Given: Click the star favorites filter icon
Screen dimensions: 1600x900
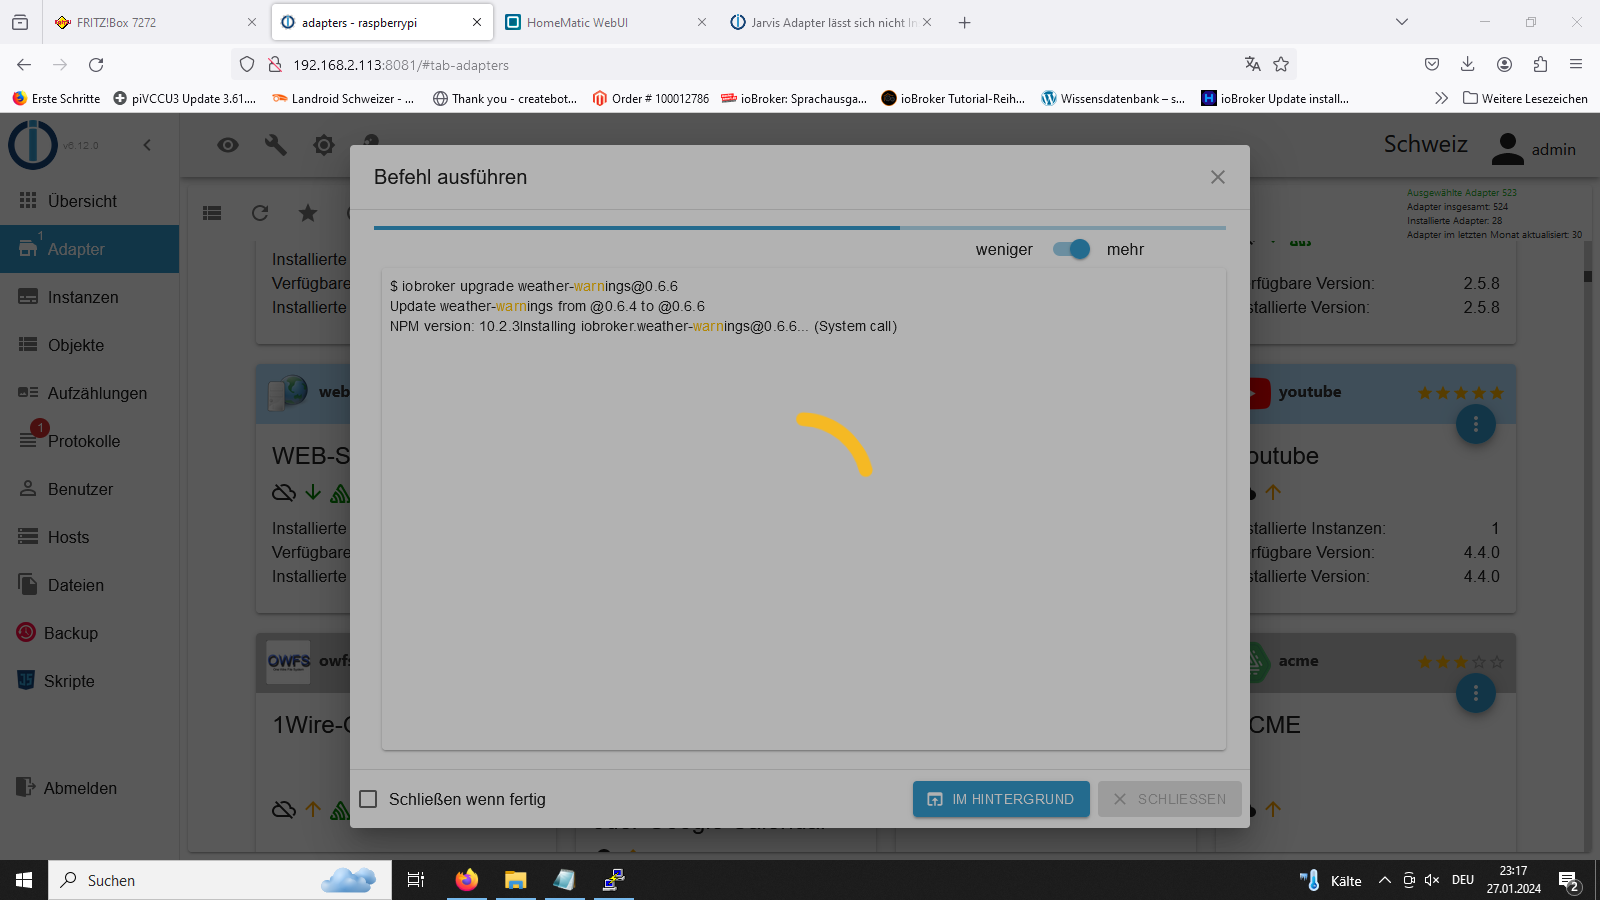Looking at the screenshot, I should pyautogui.click(x=308, y=213).
